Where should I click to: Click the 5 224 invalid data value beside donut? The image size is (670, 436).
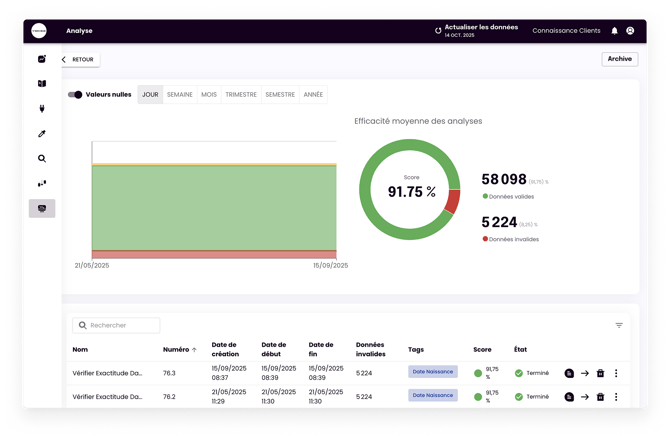click(x=499, y=222)
